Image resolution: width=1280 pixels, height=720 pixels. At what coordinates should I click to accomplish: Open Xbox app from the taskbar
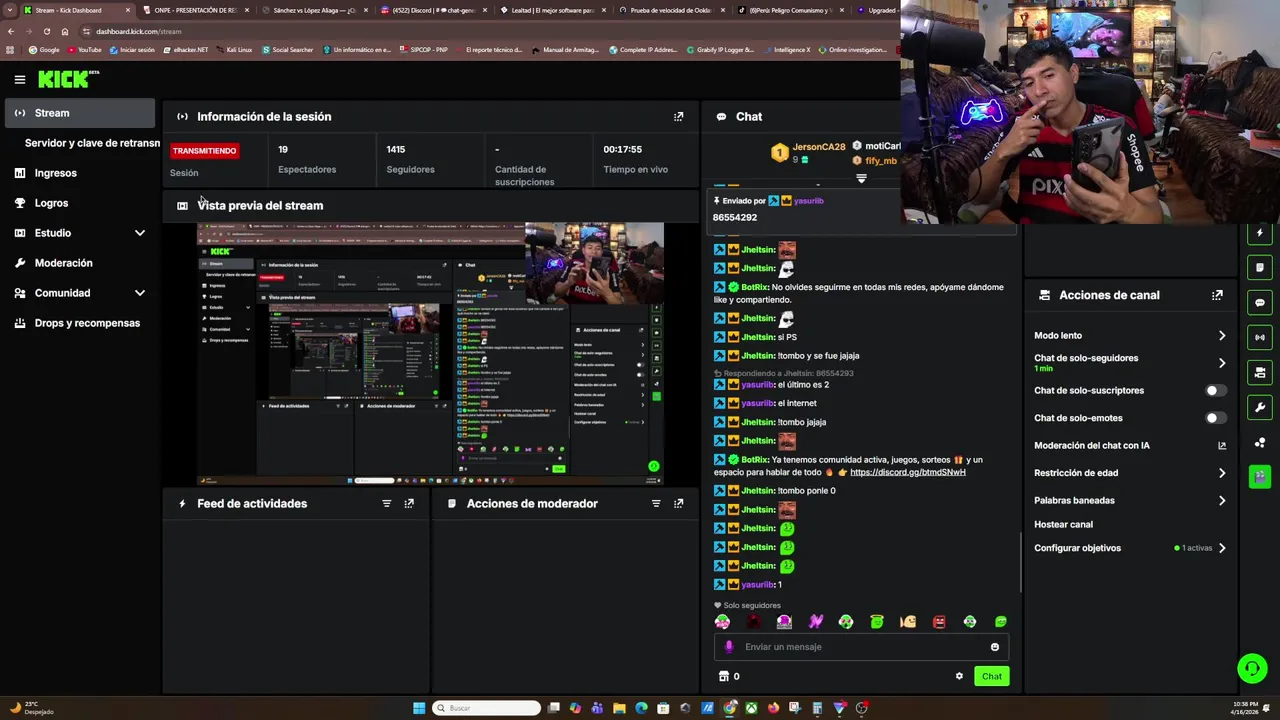click(751, 708)
